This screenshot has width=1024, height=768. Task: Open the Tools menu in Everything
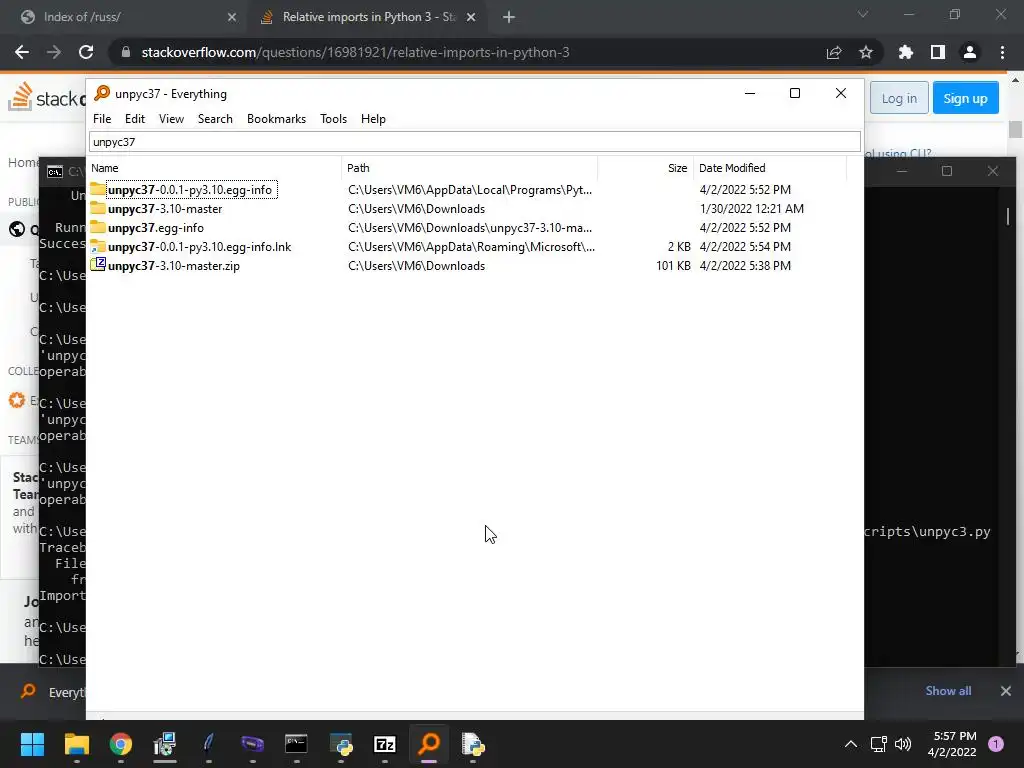point(333,119)
